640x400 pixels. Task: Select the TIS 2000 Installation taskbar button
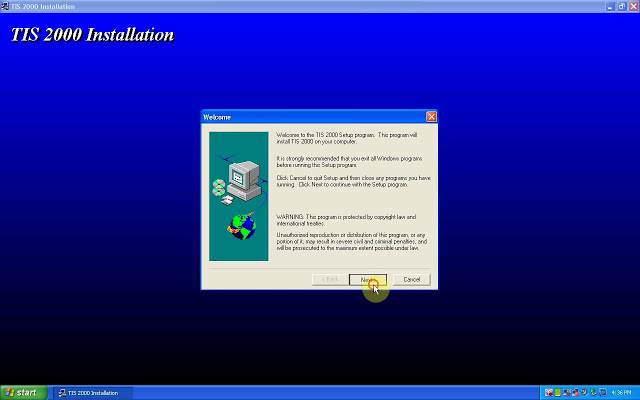click(93, 393)
